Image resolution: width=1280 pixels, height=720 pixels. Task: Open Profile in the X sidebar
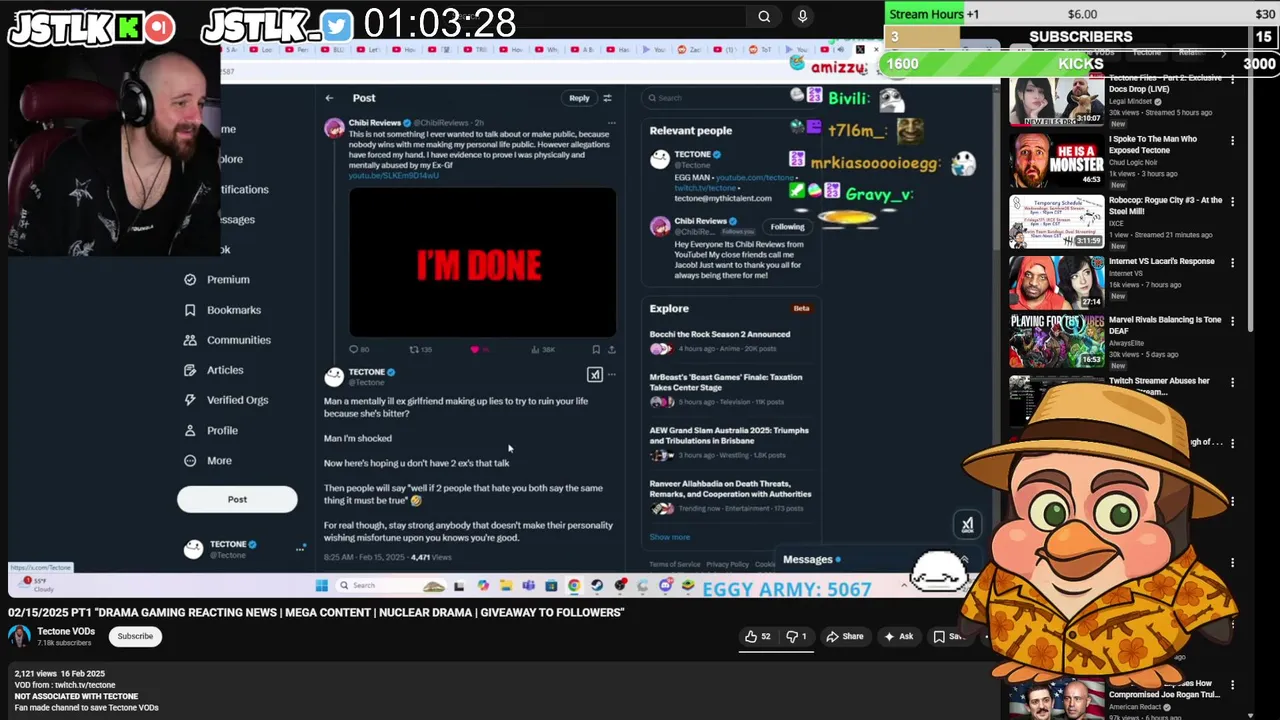tap(211, 431)
